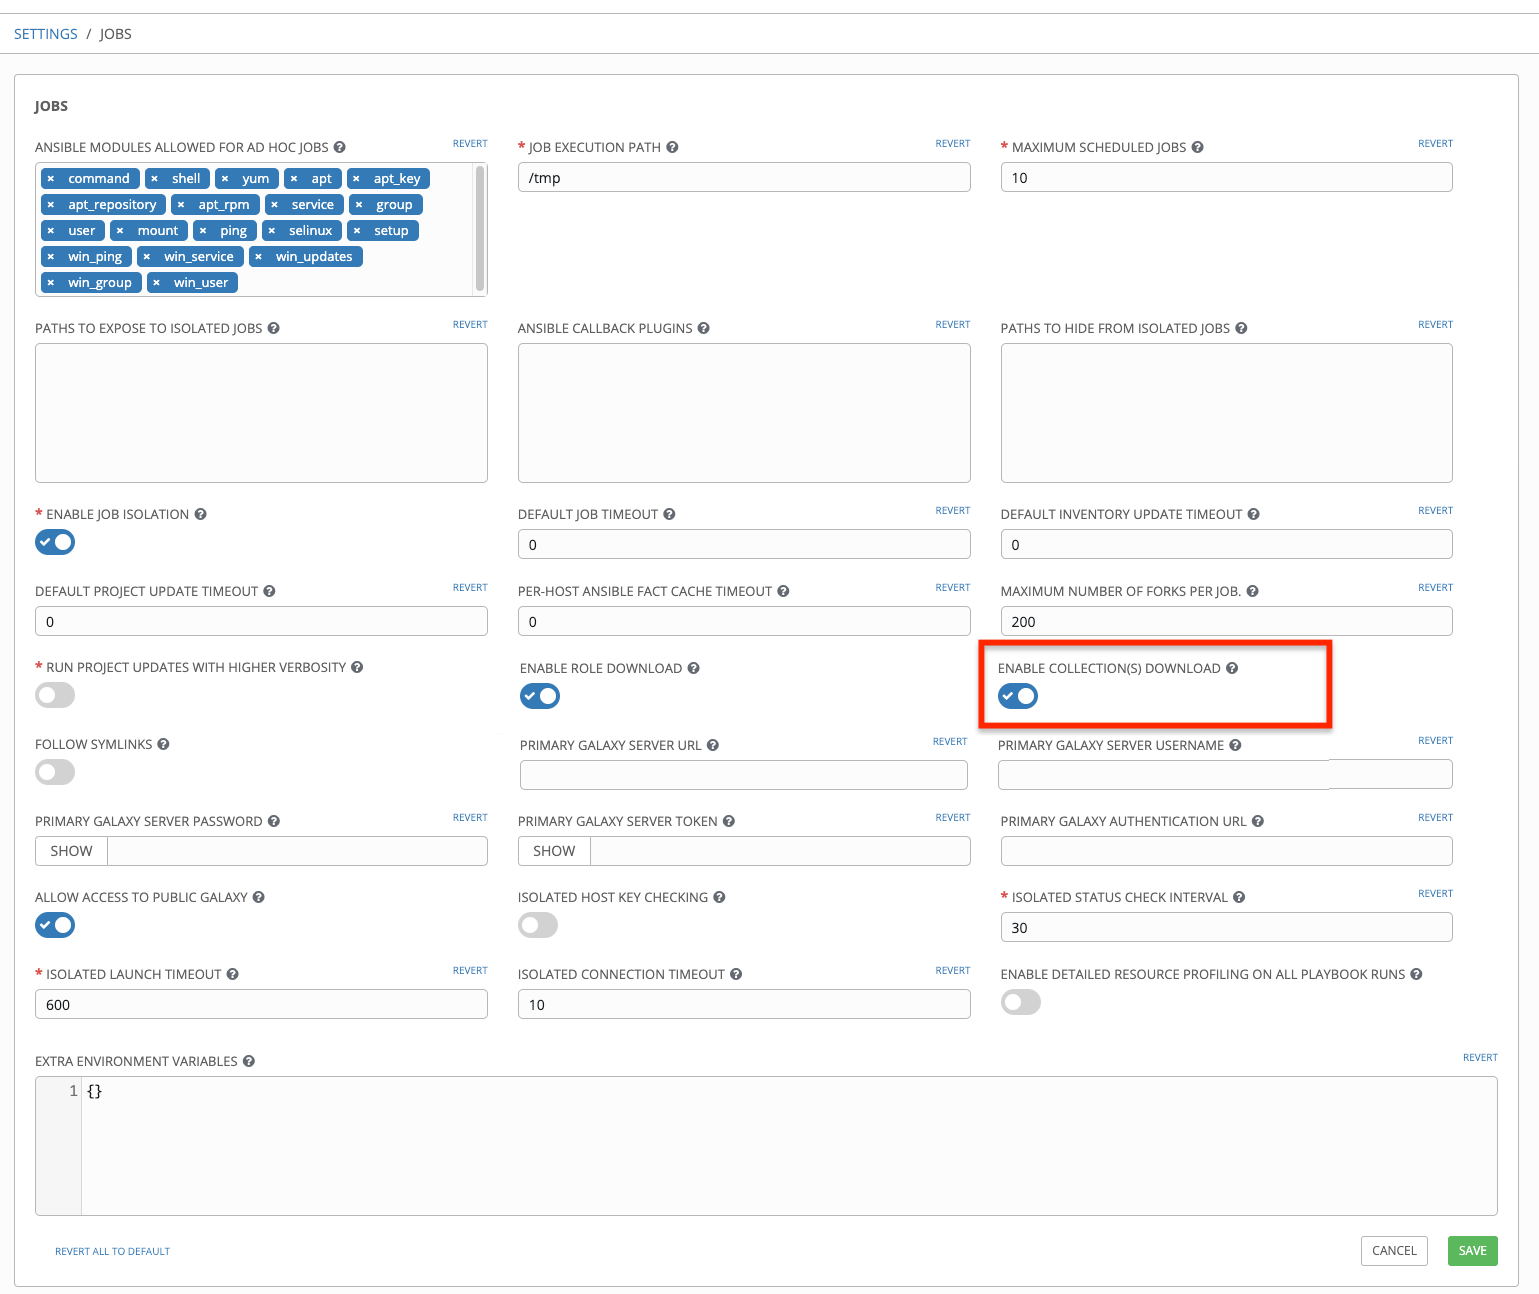The height and width of the screenshot is (1294, 1539).
Task: Open help for Maximum Number of Forks per Job
Action: coord(1253,591)
